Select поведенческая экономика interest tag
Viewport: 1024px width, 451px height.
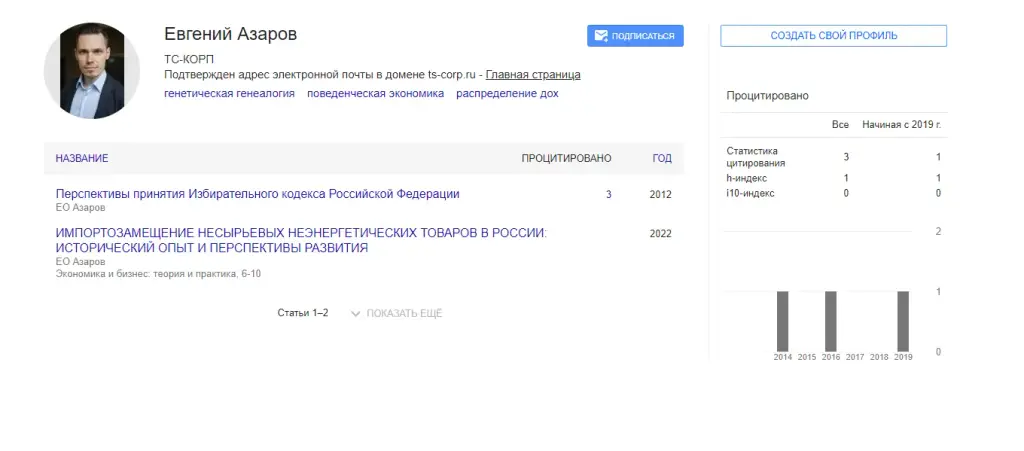(x=376, y=93)
